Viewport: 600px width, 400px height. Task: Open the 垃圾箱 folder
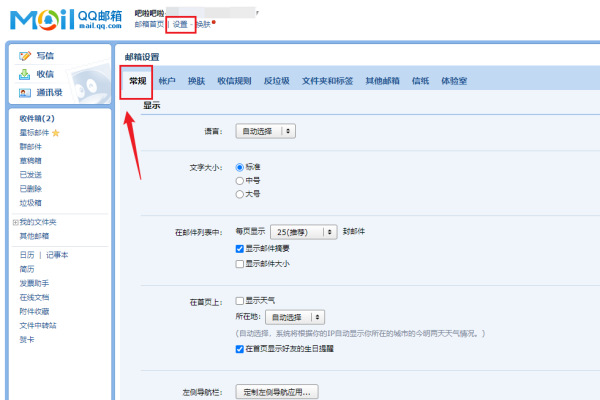31,203
